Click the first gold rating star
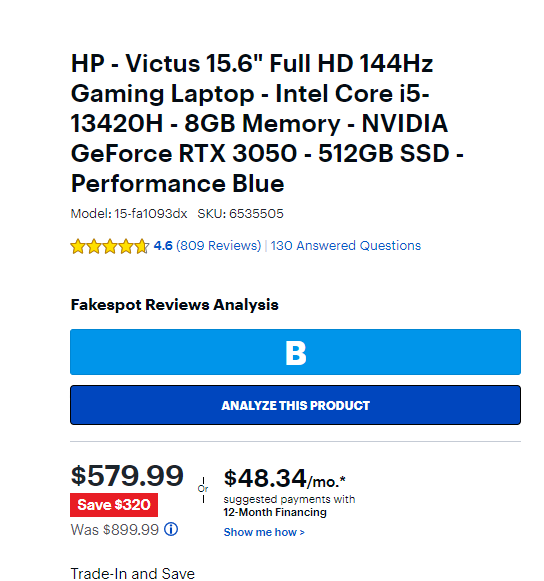Image resolution: width=544 pixels, height=581 pixels. pos(78,246)
